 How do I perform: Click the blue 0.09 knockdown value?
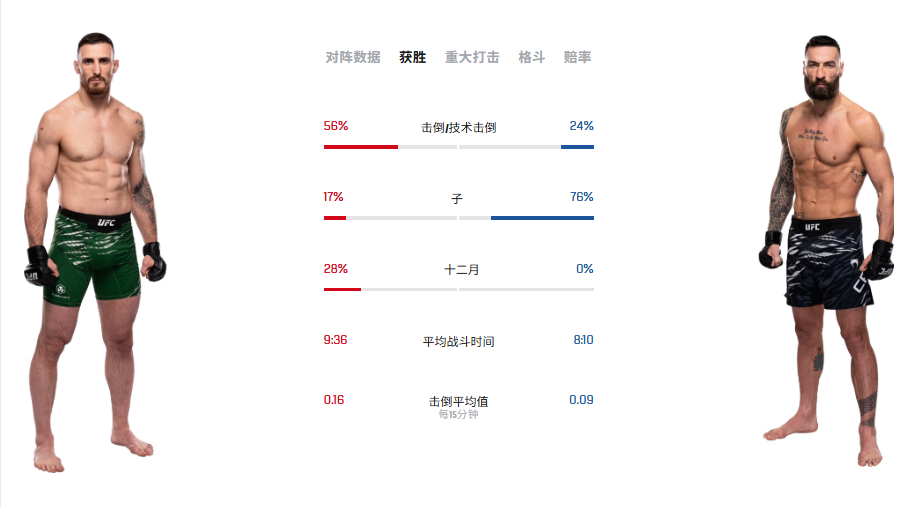click(581, 400)
